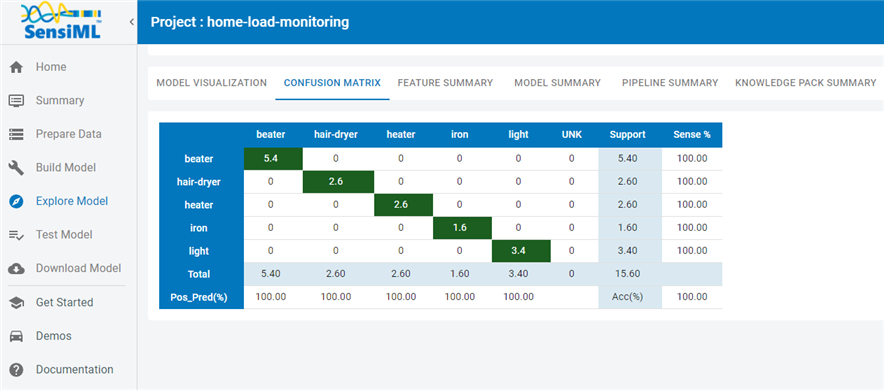The image size is (884, 390).
Task: Click the 'heater' row label
Action: tap(199, 205)
